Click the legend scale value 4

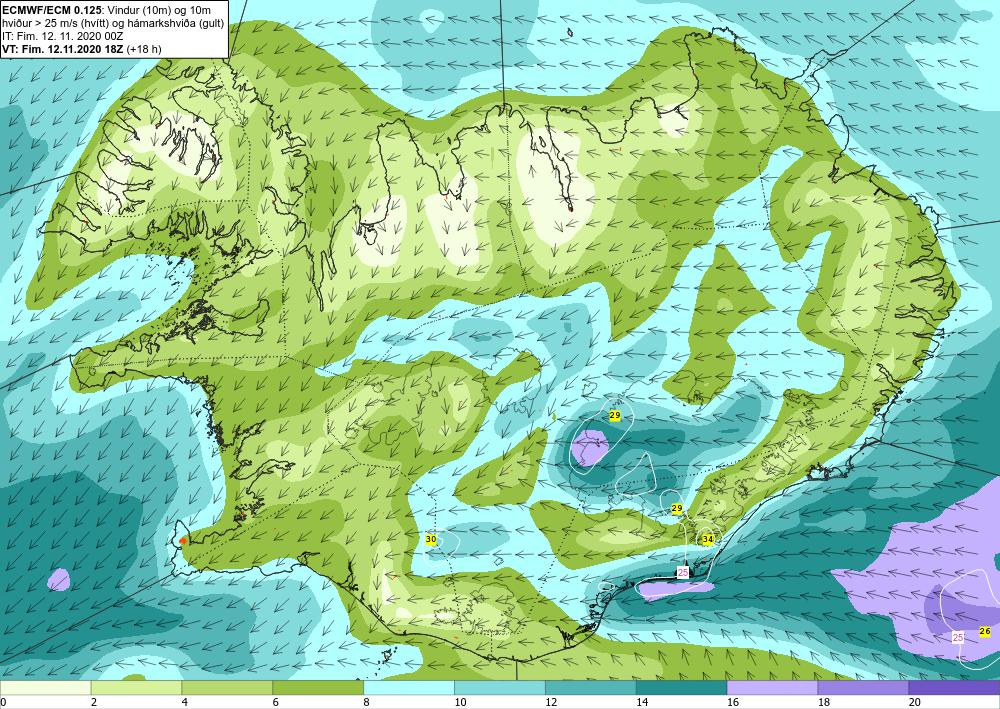(x=185, y=703)
